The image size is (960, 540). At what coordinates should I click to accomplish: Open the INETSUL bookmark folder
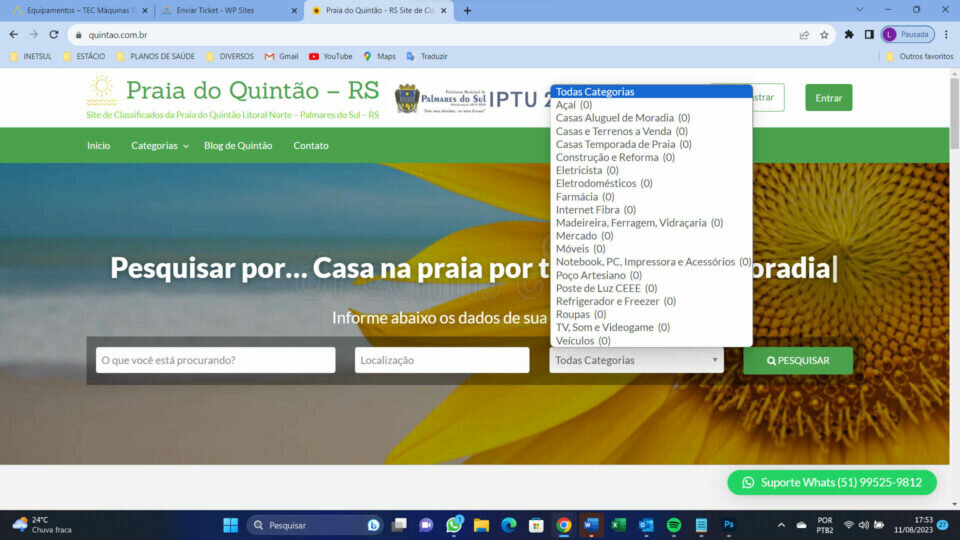tap(31, 56)
